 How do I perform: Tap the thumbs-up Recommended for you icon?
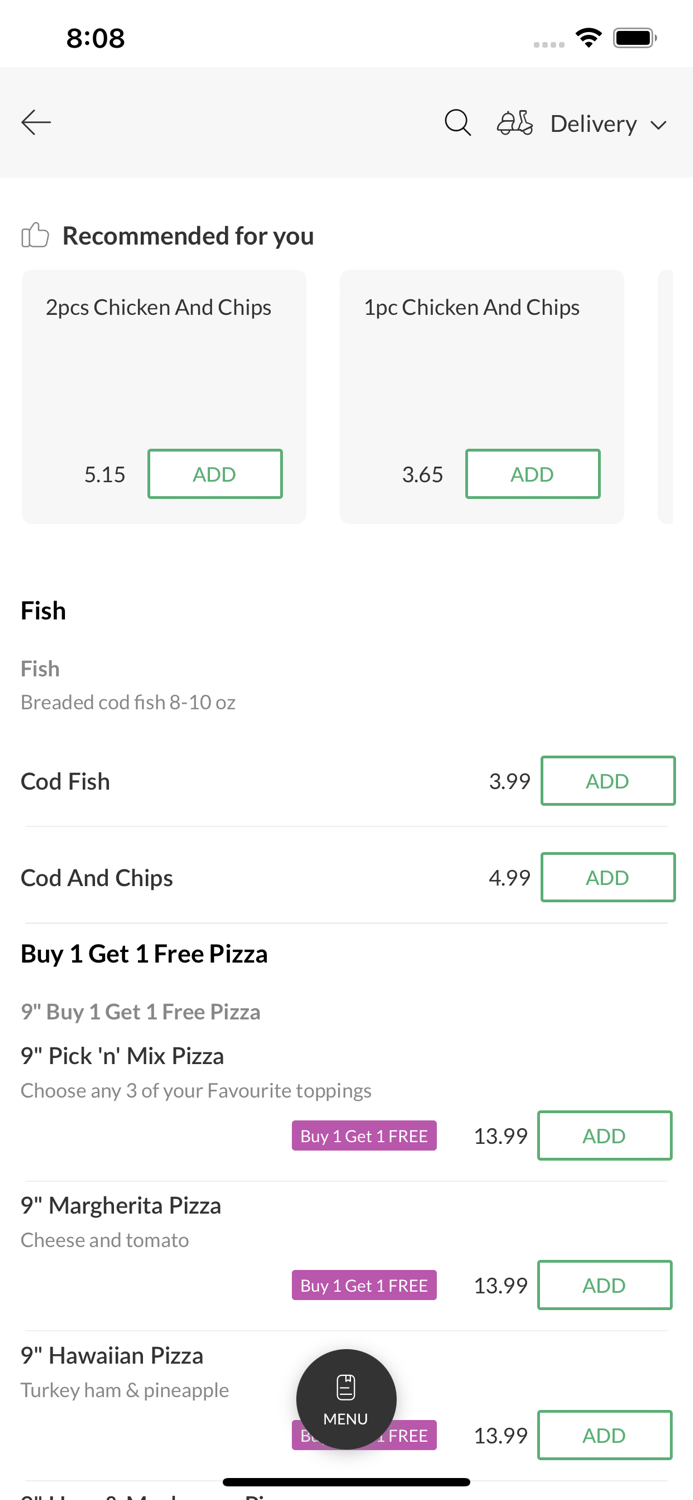[34, 234]
